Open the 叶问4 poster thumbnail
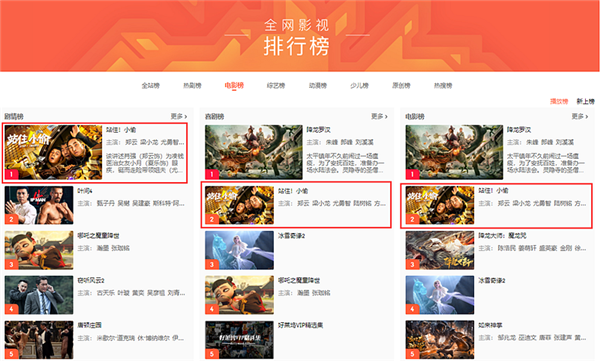 coord(39,205)
